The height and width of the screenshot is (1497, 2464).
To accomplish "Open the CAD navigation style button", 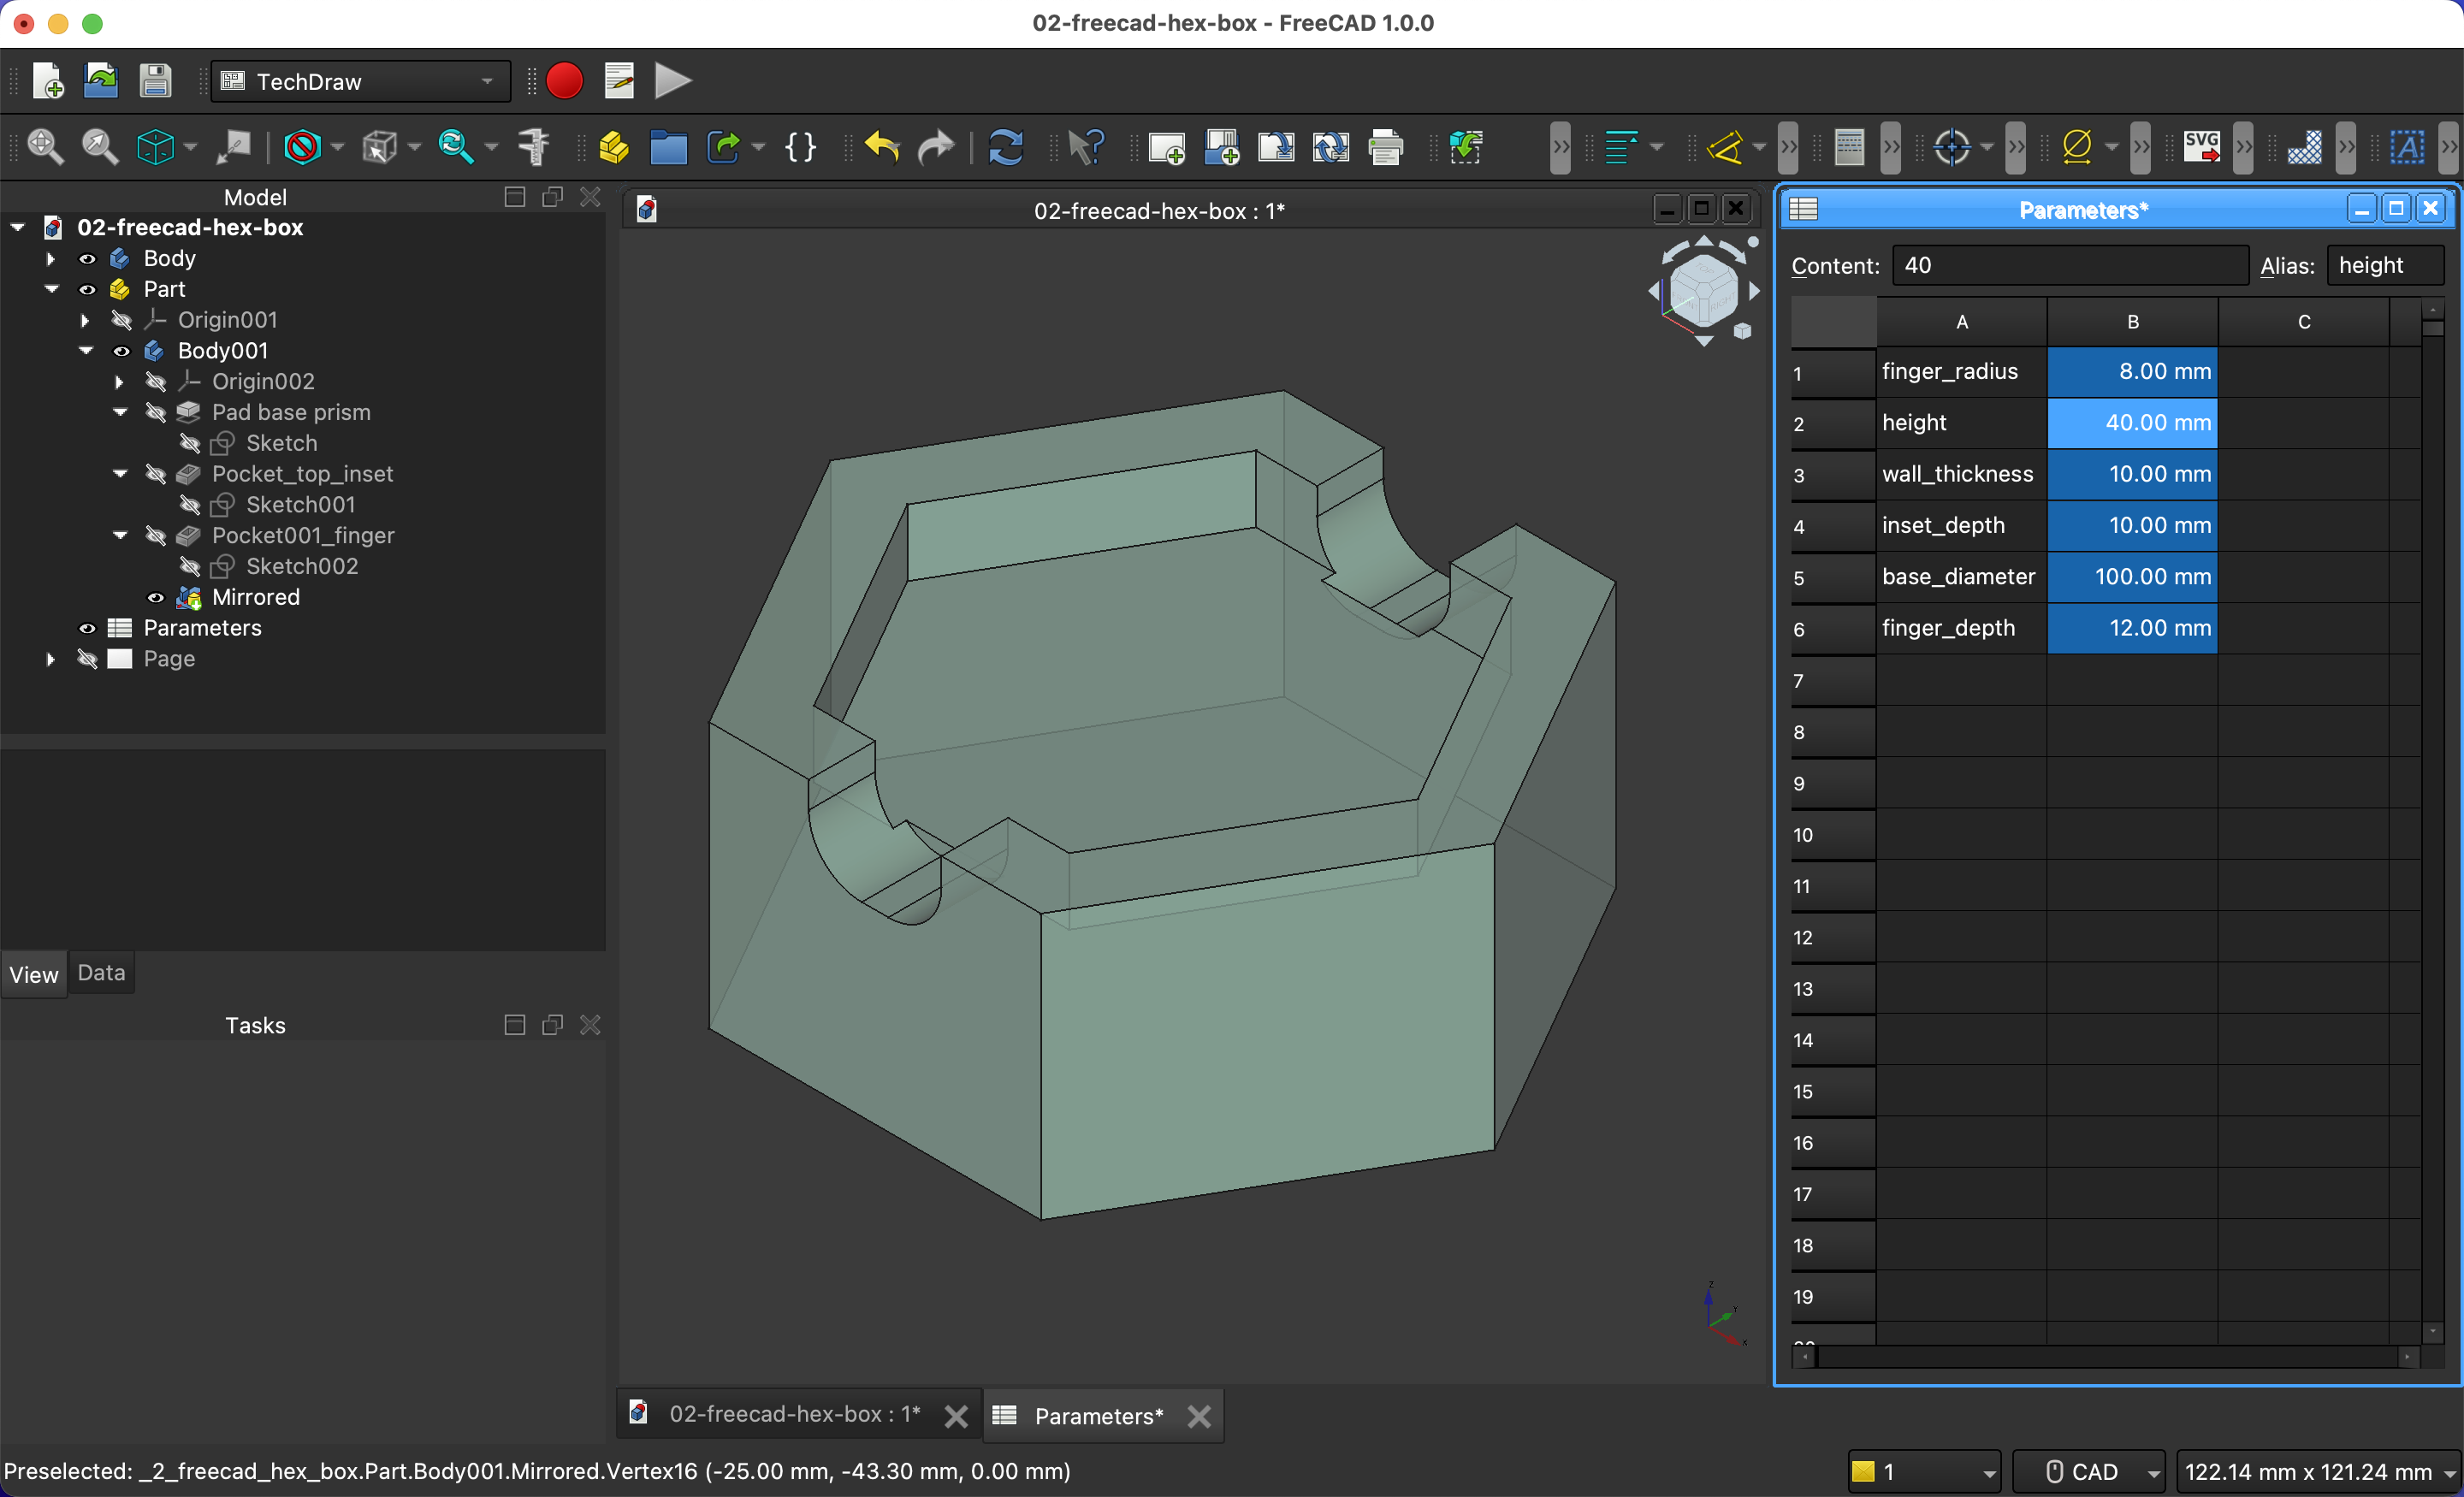I will (2088, 1471).
